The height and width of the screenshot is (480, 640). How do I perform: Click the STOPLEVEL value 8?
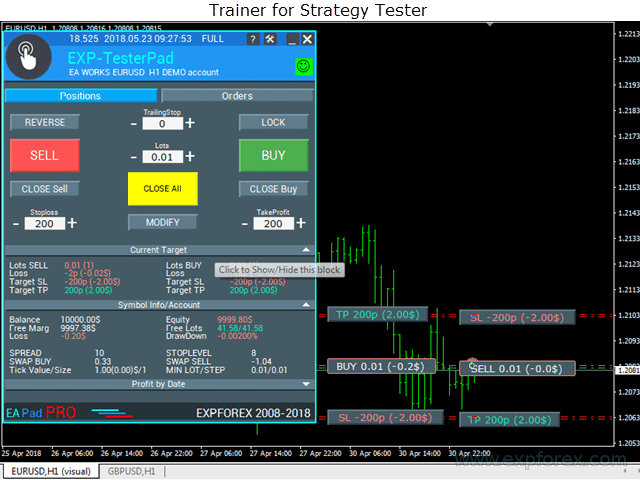pyautogui.click(x=254, y=353)
